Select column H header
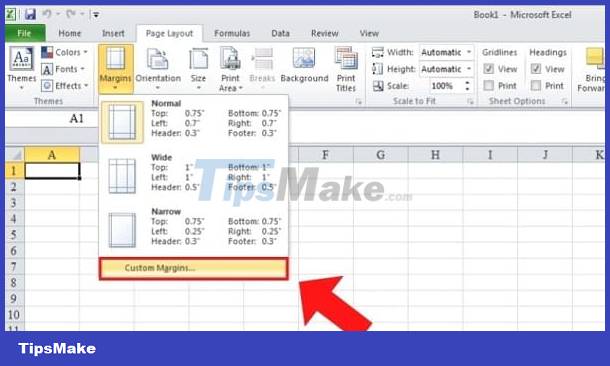610x366 pixels. coord(435,155)
